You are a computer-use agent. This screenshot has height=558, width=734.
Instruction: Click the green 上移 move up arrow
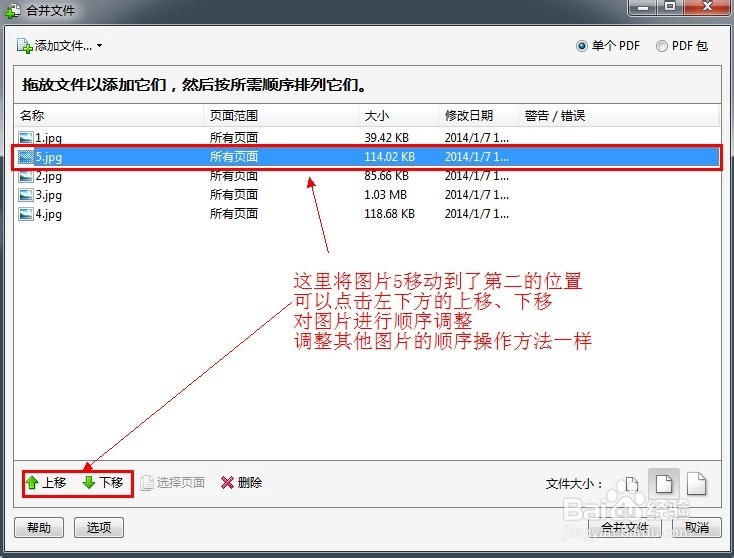click(32, 483)
